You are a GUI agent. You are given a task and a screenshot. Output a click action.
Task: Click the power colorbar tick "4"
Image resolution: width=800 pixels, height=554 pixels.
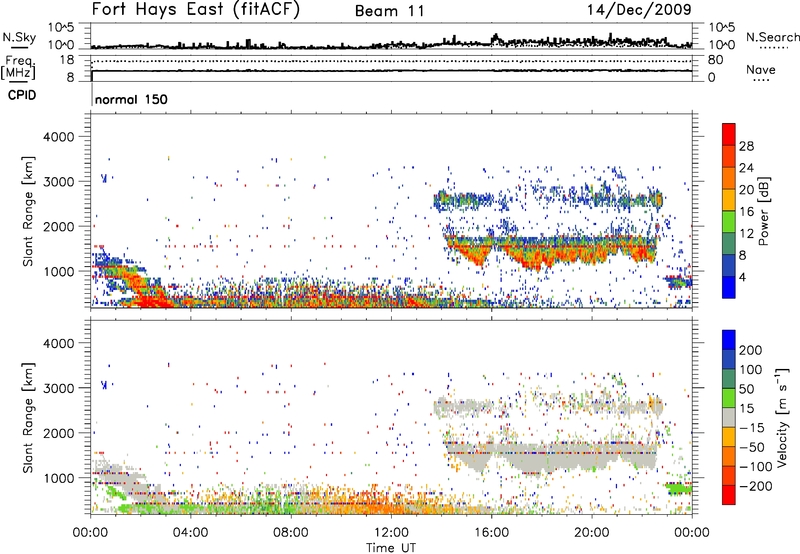pyautogui.click(x=743, y=277)
